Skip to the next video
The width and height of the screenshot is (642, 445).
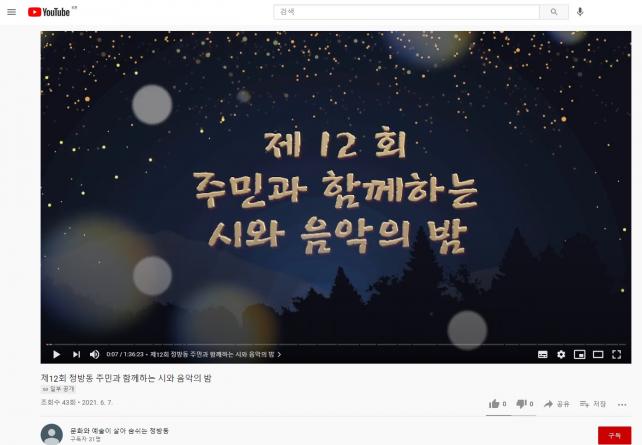tap(76, 354)
